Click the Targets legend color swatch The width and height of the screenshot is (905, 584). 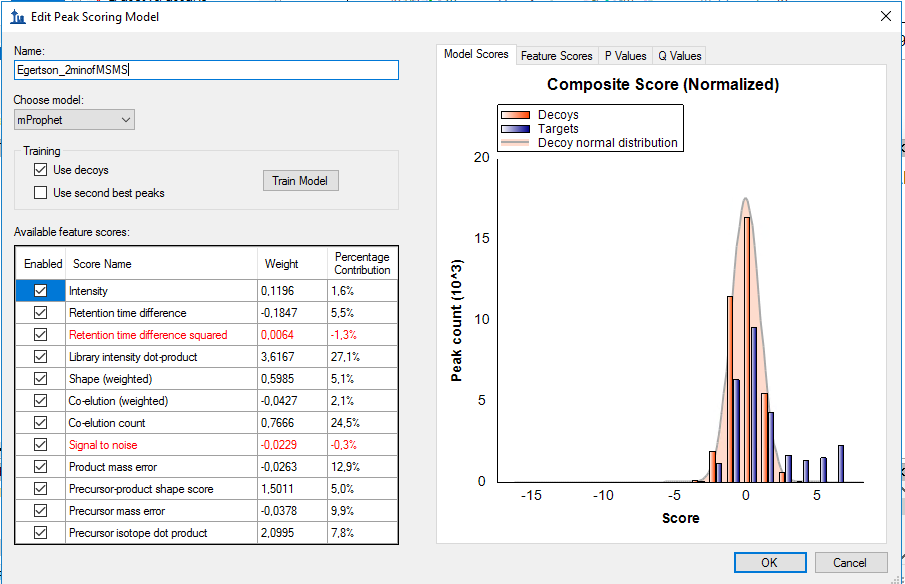coord(516,129)
